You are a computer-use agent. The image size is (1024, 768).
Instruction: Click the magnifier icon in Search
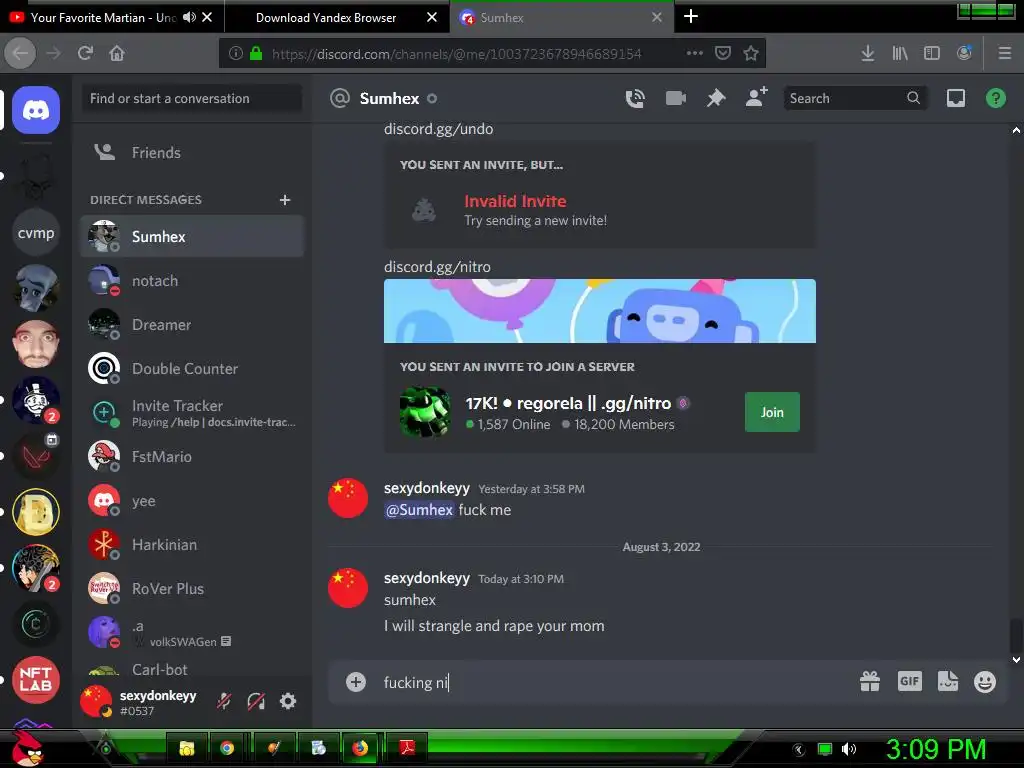coord(913,98)
